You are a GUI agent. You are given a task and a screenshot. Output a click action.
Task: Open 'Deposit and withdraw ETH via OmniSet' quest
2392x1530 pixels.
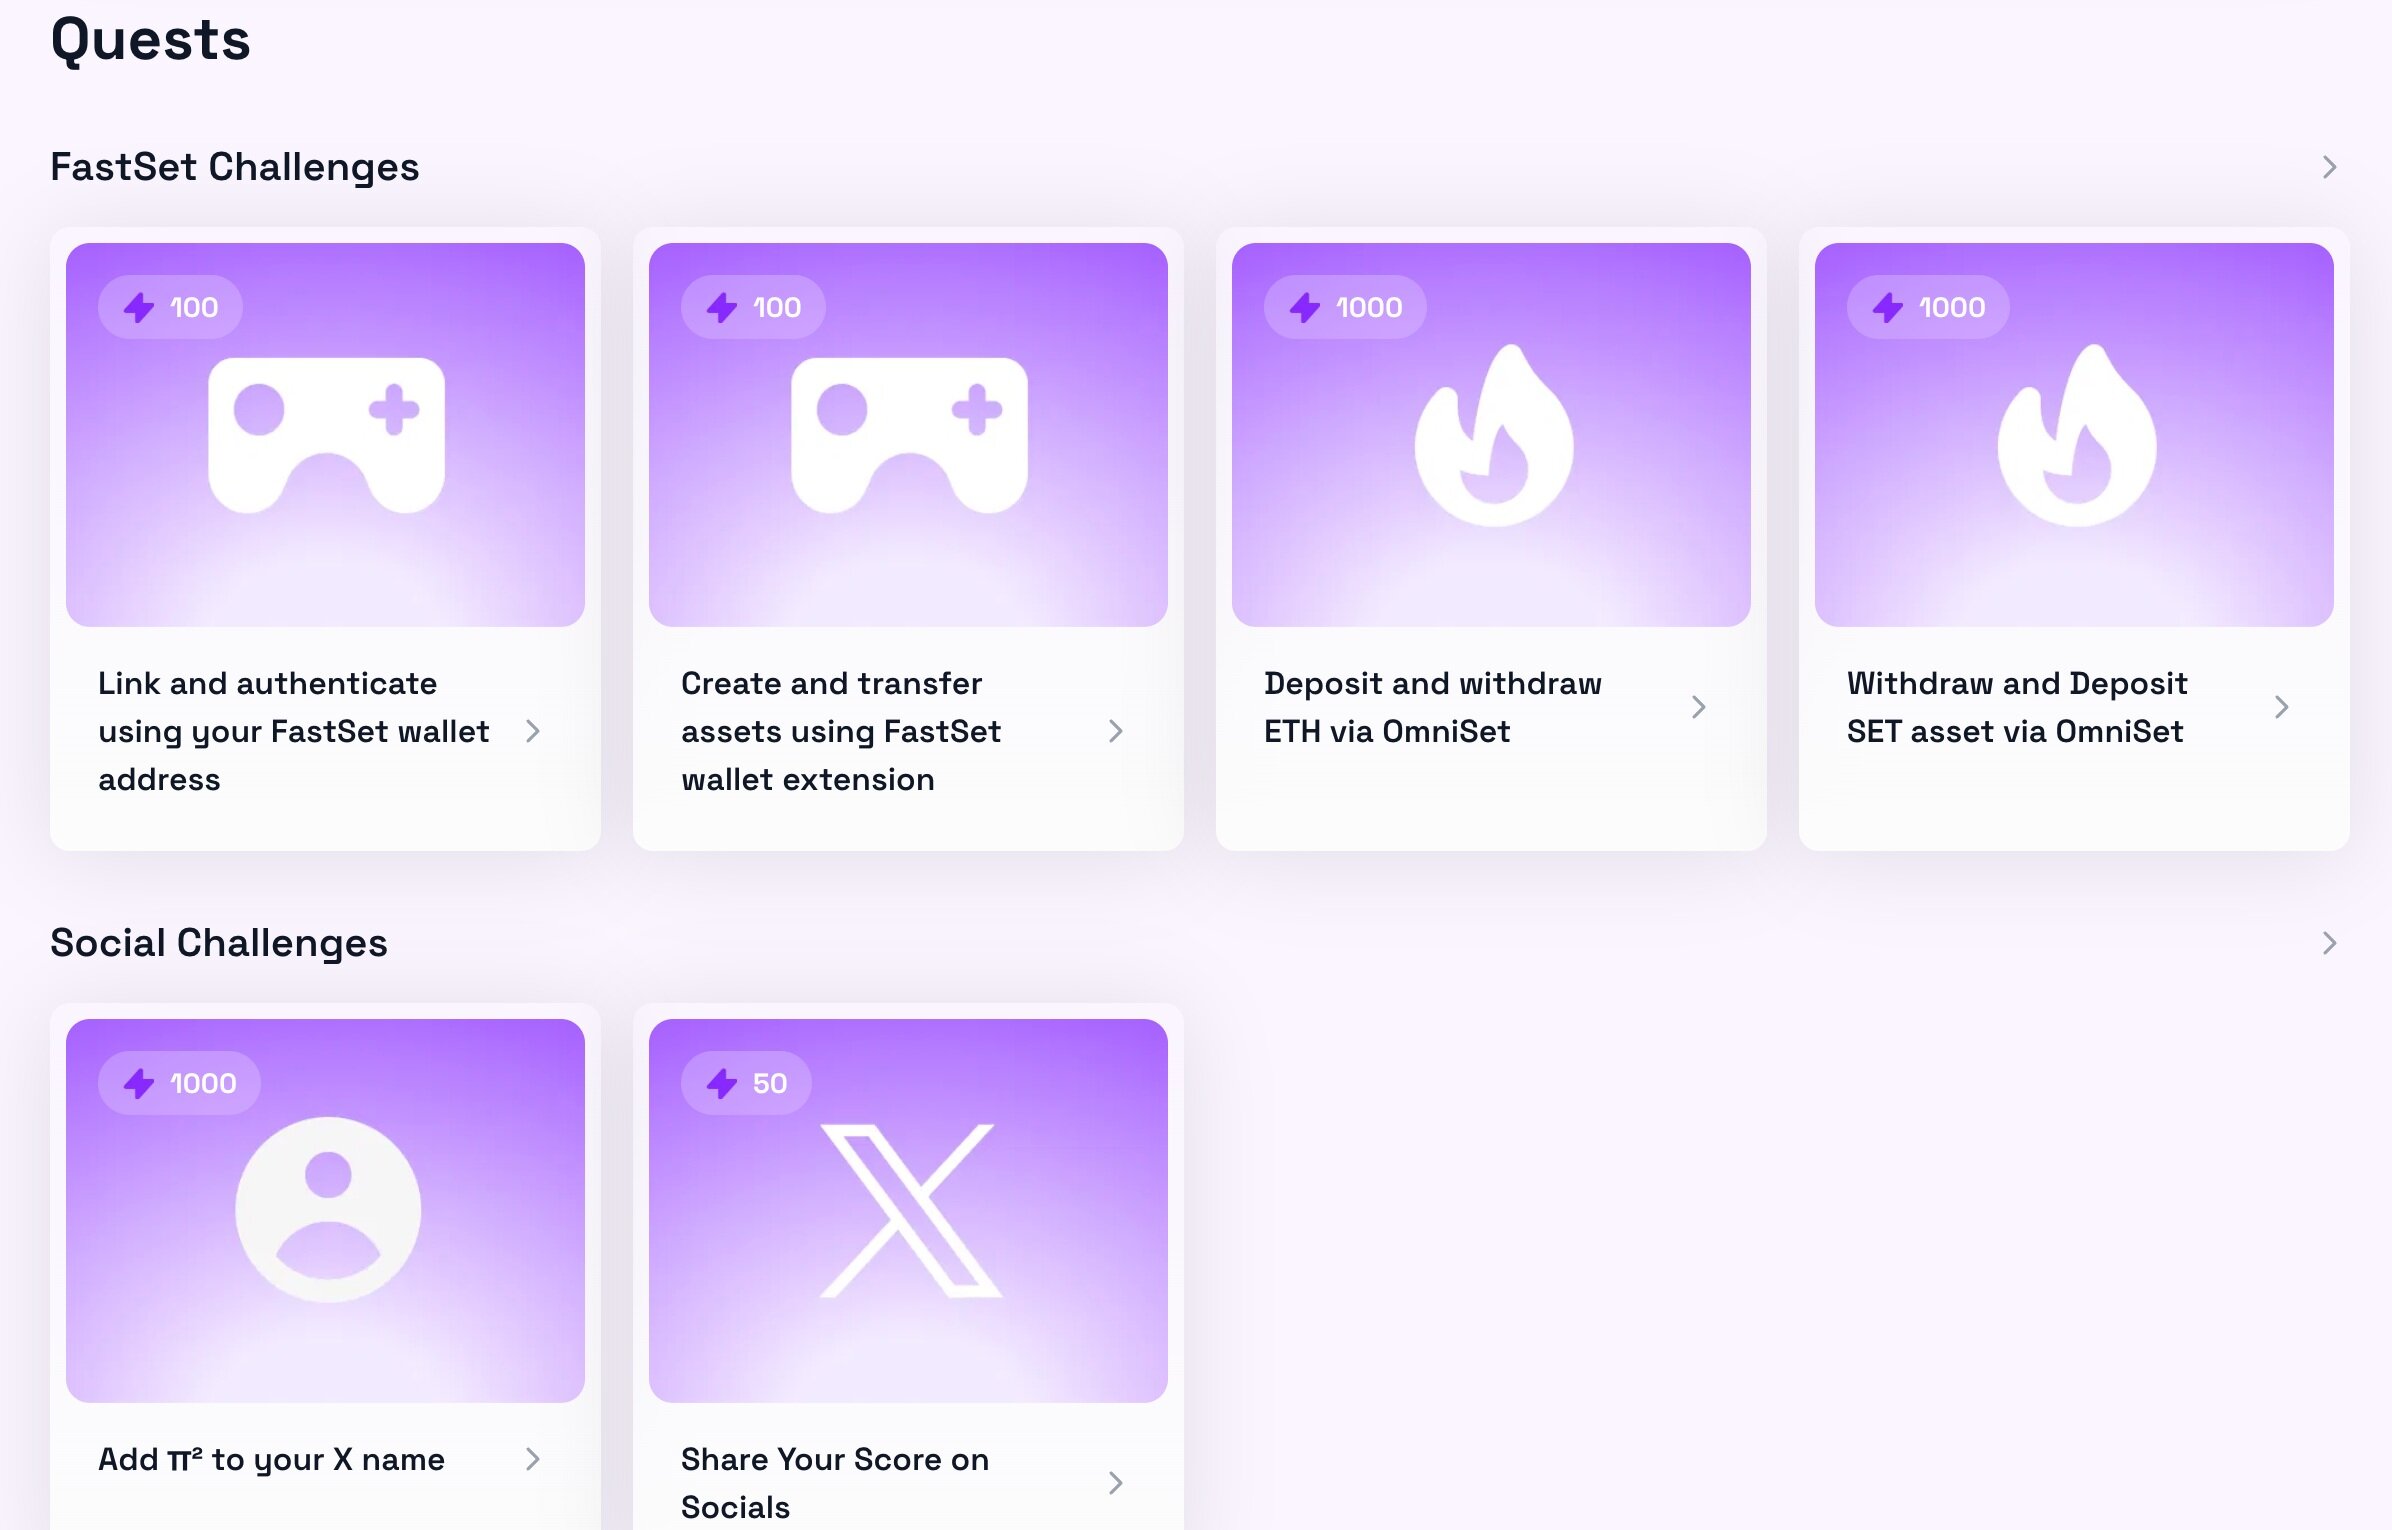tap(1432, 707)
